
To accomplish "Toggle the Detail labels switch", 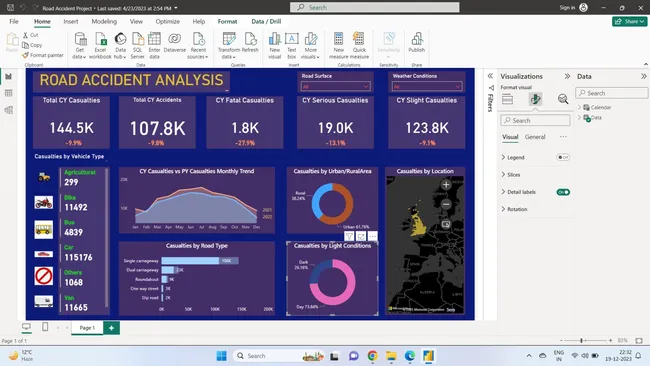I will coord(563,192).
